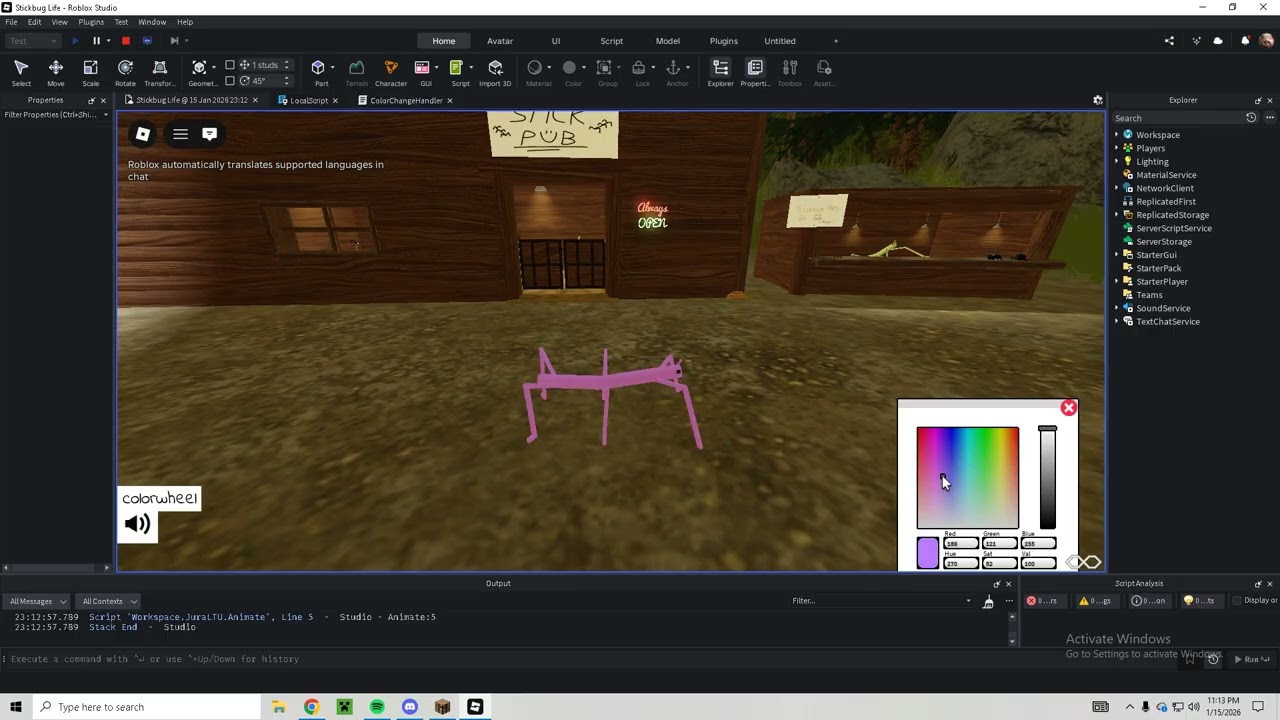The image size is (1280, 720).
Task: Expand the Workspace node in Explorer
Action: [x=1117, y=135]
